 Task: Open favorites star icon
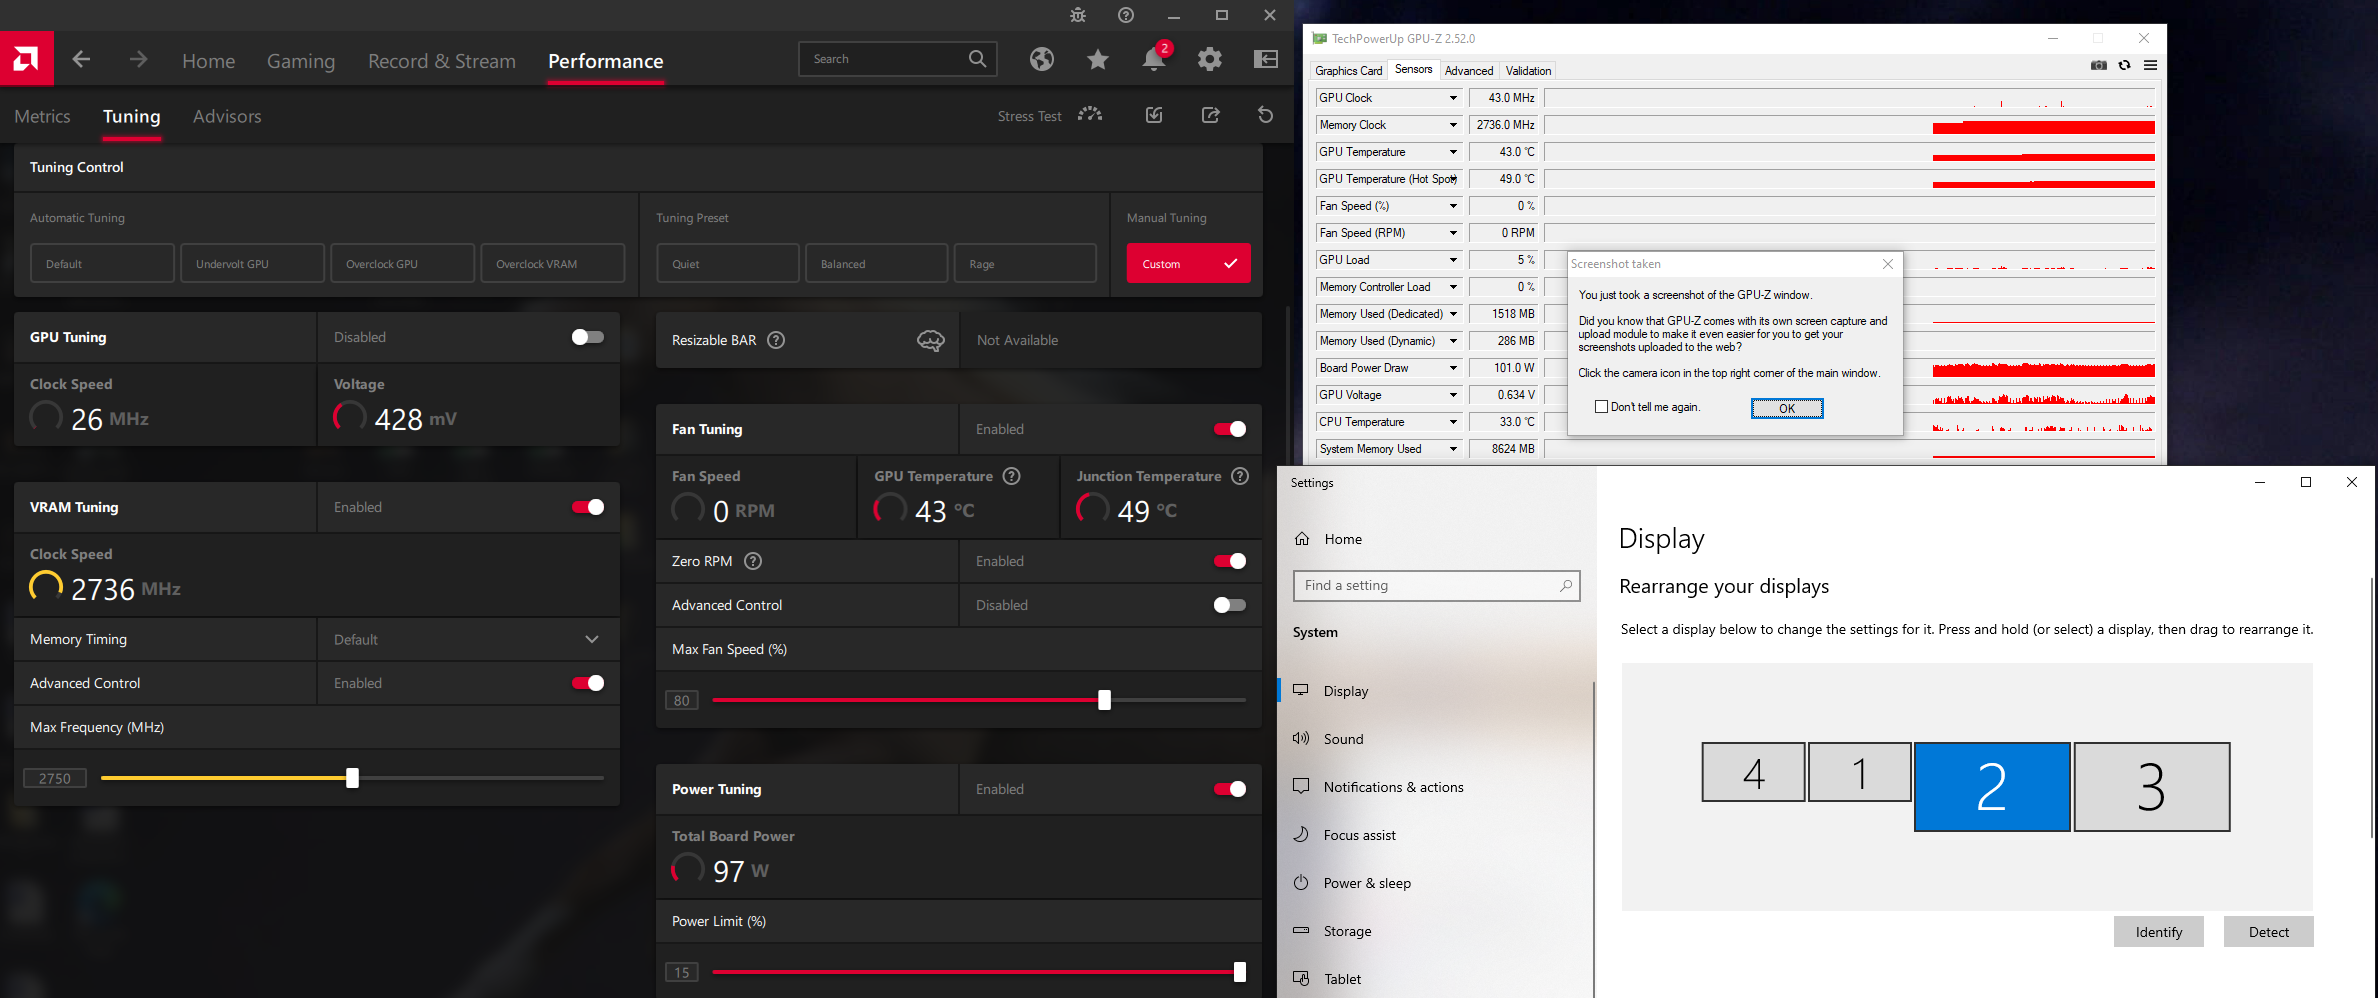pyautogui.click(x=1098, y=60)
